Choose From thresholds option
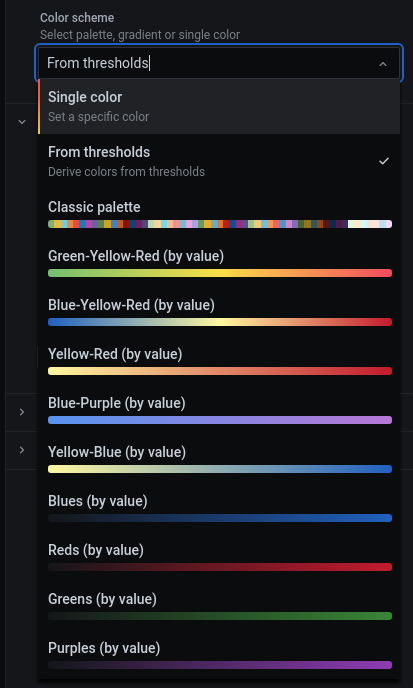This screenshot has width=413, height=688. pos(219,161)
